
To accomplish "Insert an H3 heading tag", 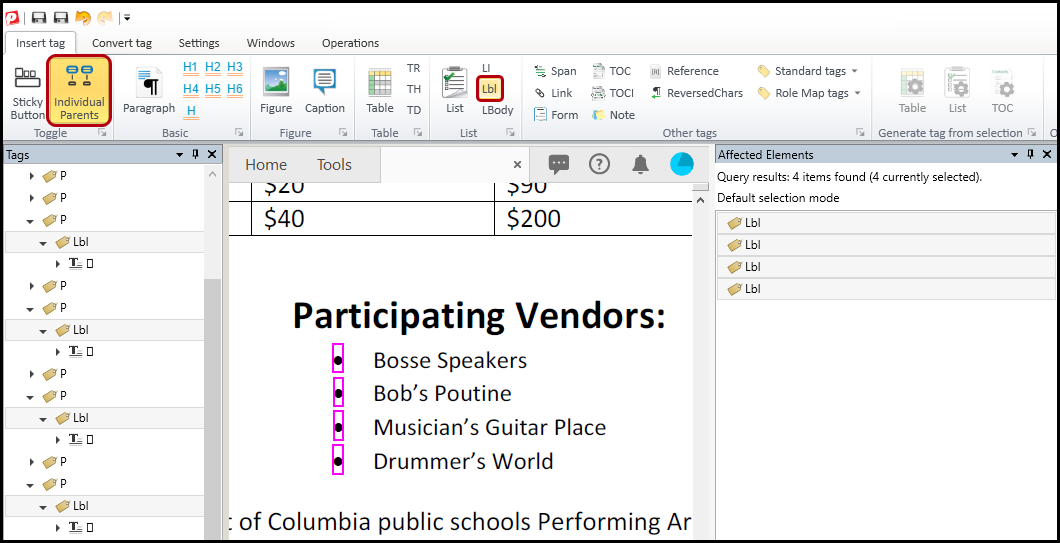I will tap(235, 67).
